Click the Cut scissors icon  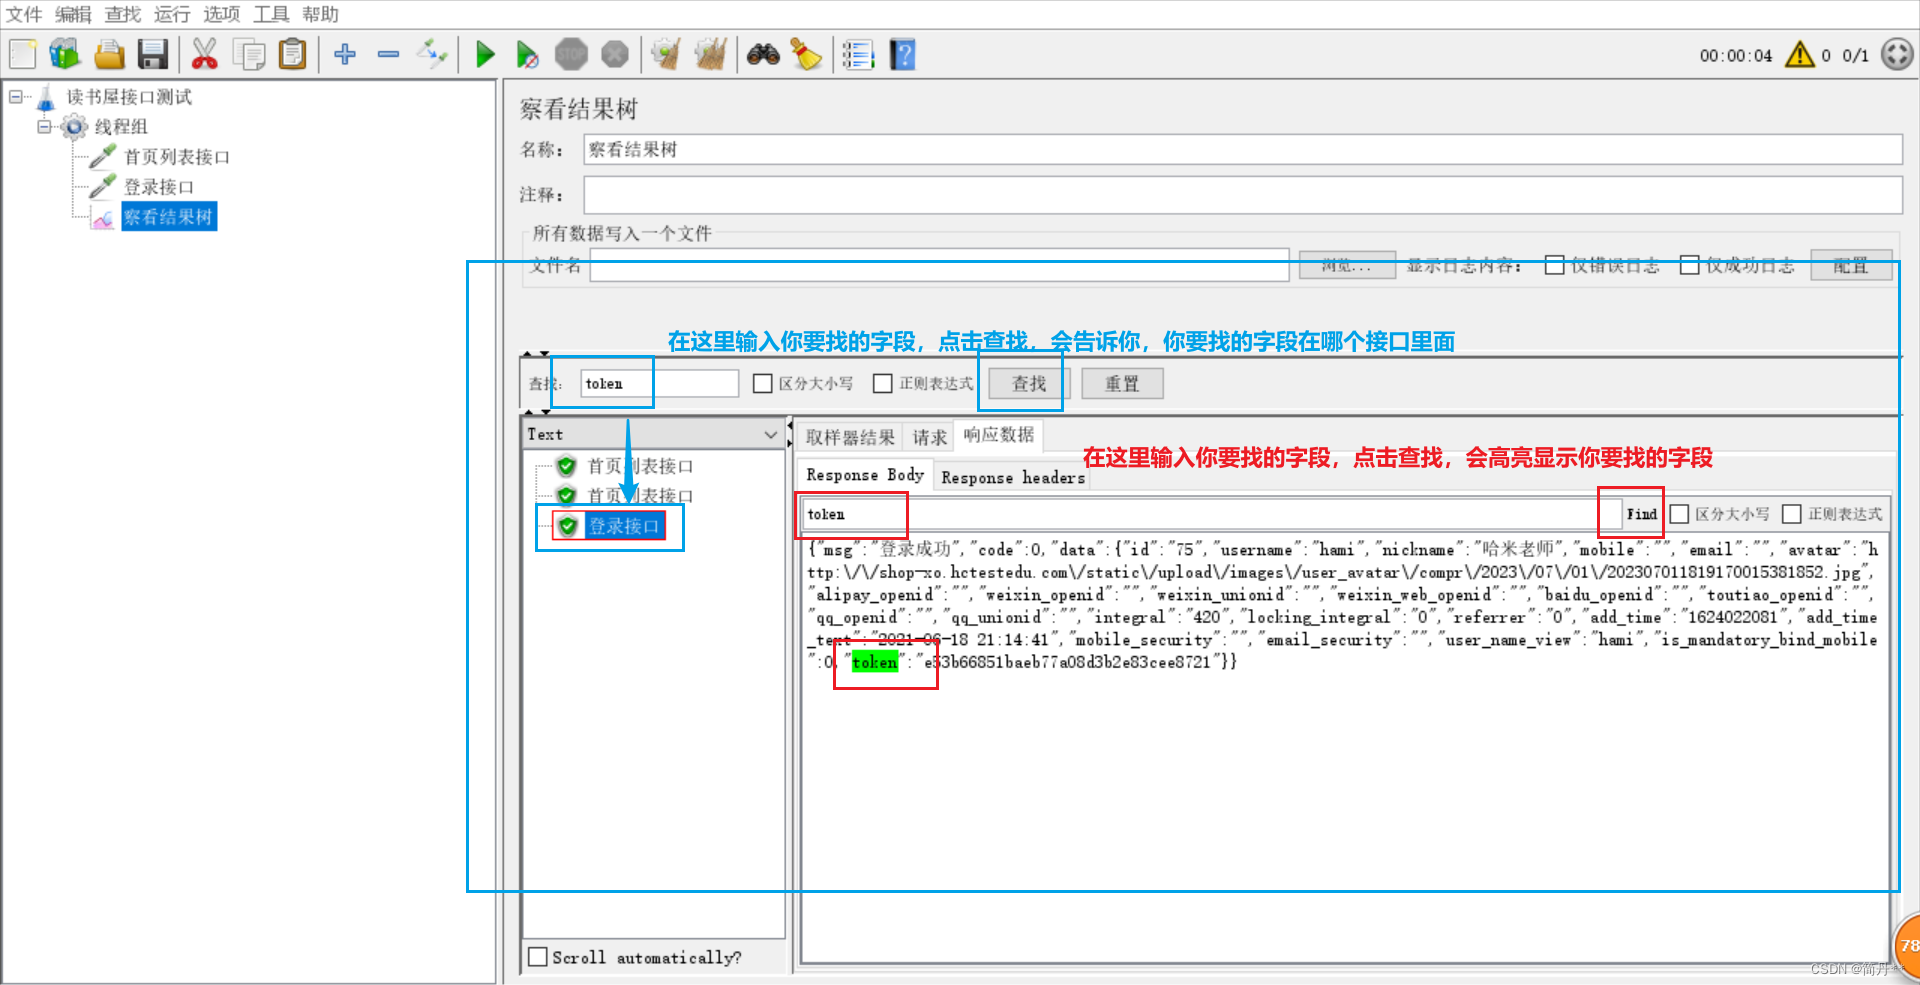point(204,54)
